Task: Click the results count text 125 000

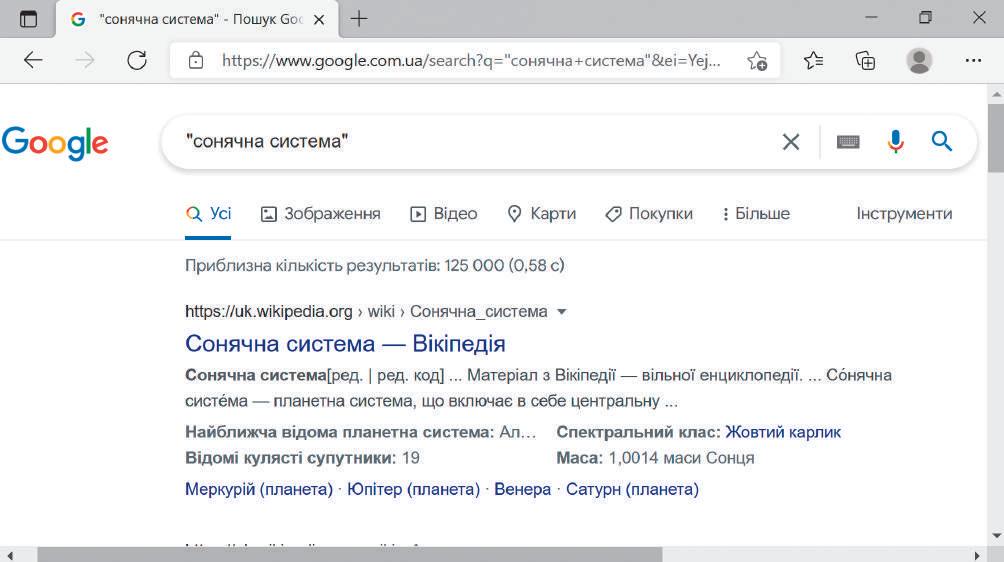Action: (x=474, y=265)
